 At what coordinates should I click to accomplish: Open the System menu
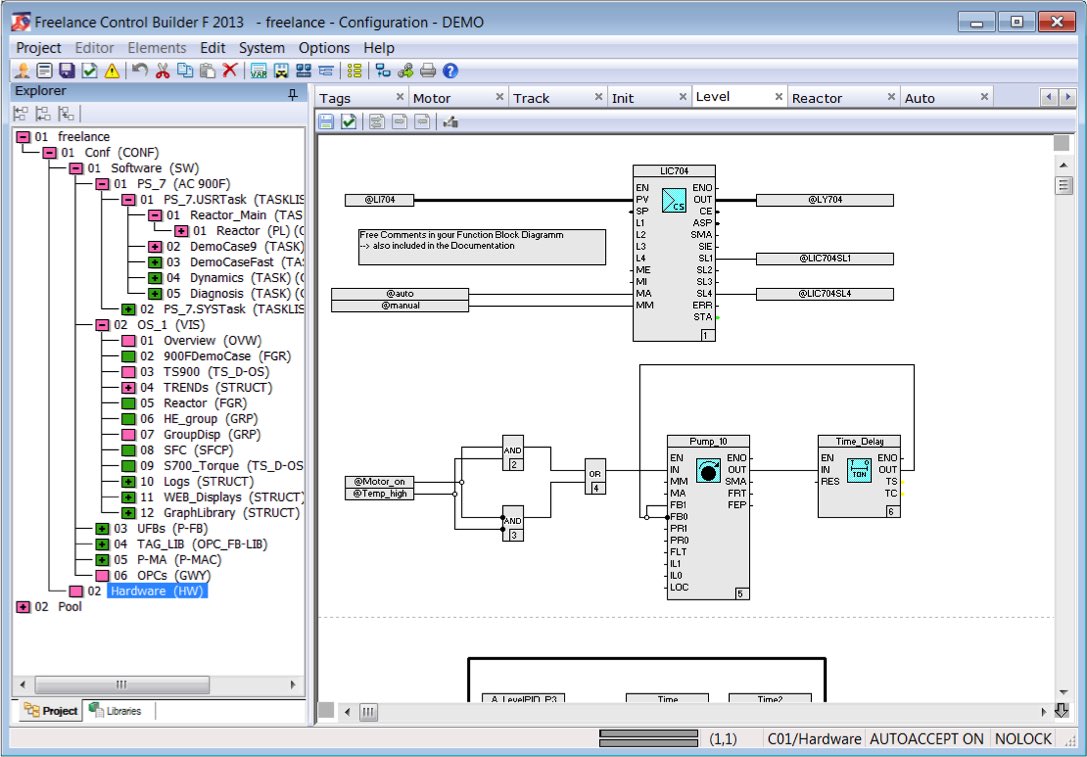(x=261, y=48)
